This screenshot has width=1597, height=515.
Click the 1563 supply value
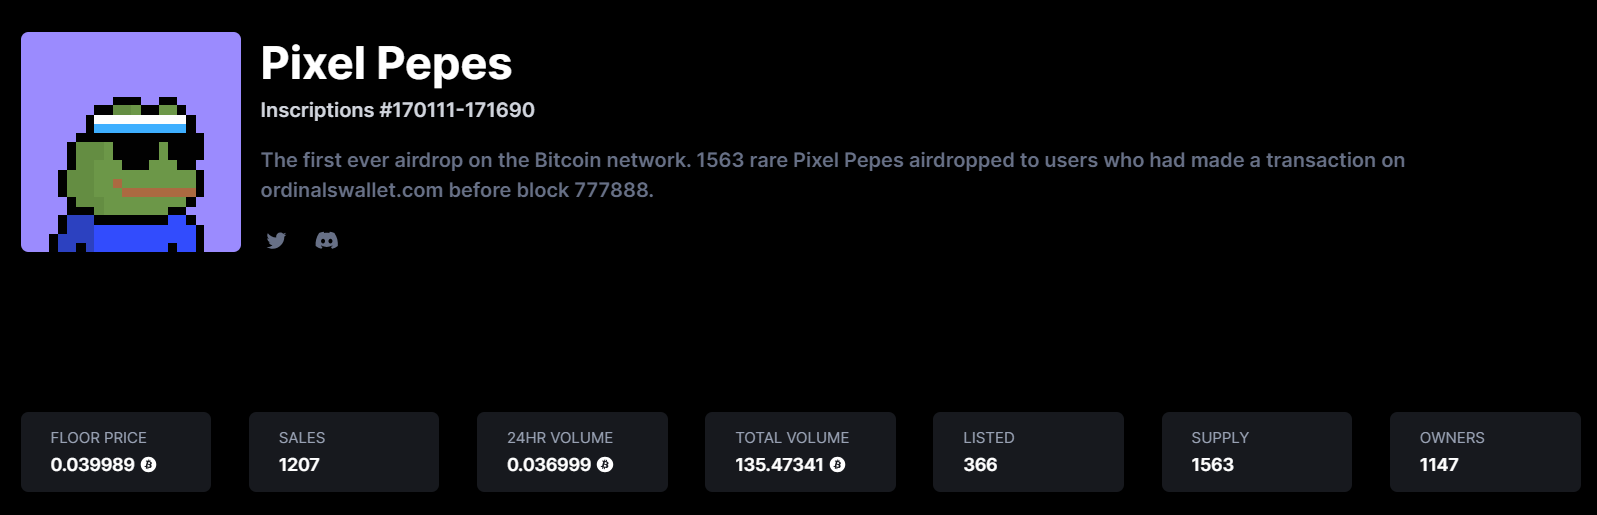(1212, 465)
